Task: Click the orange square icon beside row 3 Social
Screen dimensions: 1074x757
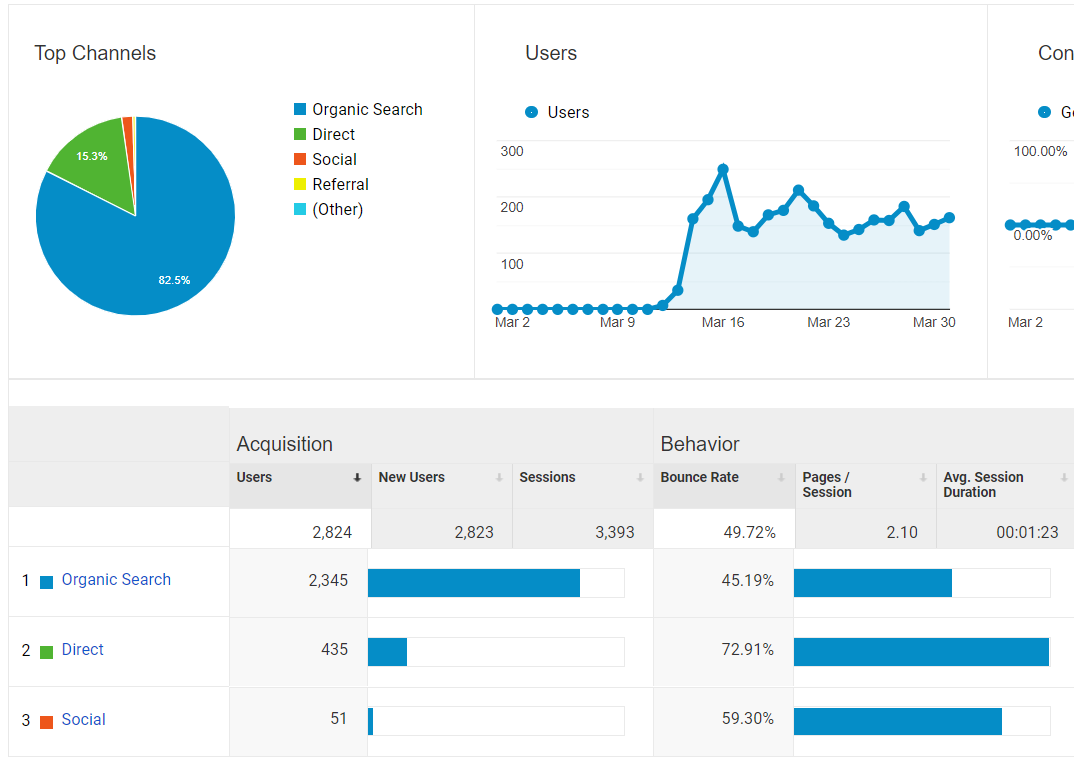Action: click(46, 719)
